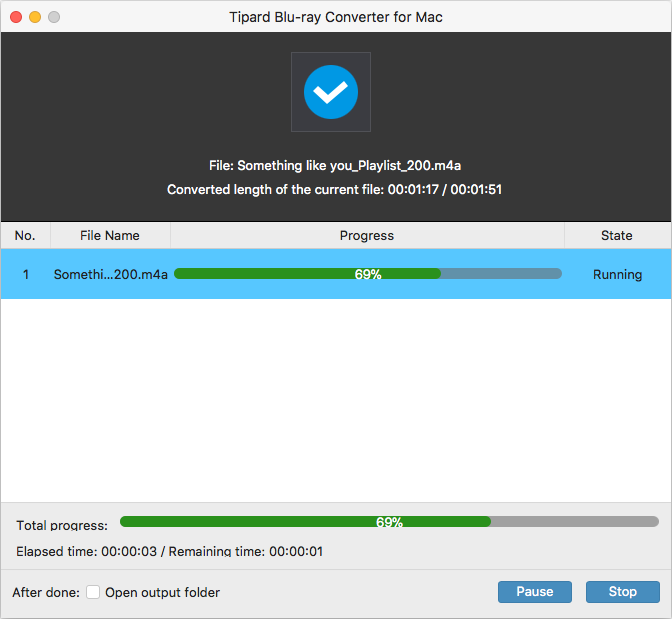This screenshot has width=672, height=619.
Task: Select the Somethi...200.m4a file name cell
Action: [111, 274]
